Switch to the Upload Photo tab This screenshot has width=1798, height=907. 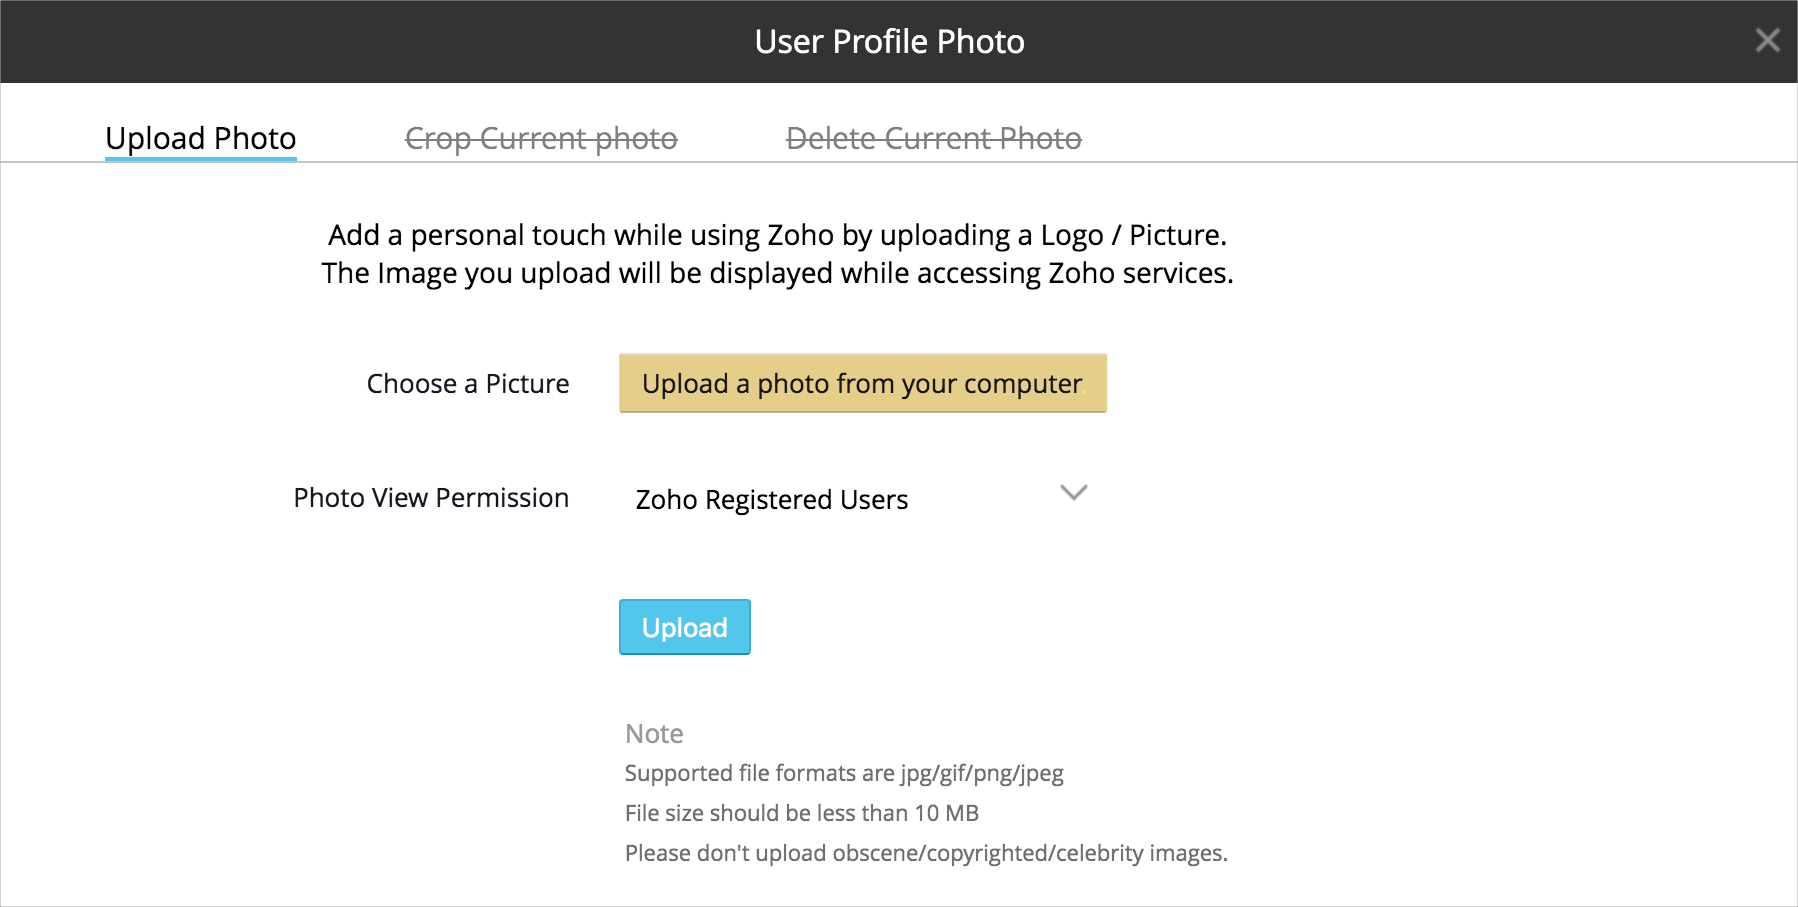(200, 138)
